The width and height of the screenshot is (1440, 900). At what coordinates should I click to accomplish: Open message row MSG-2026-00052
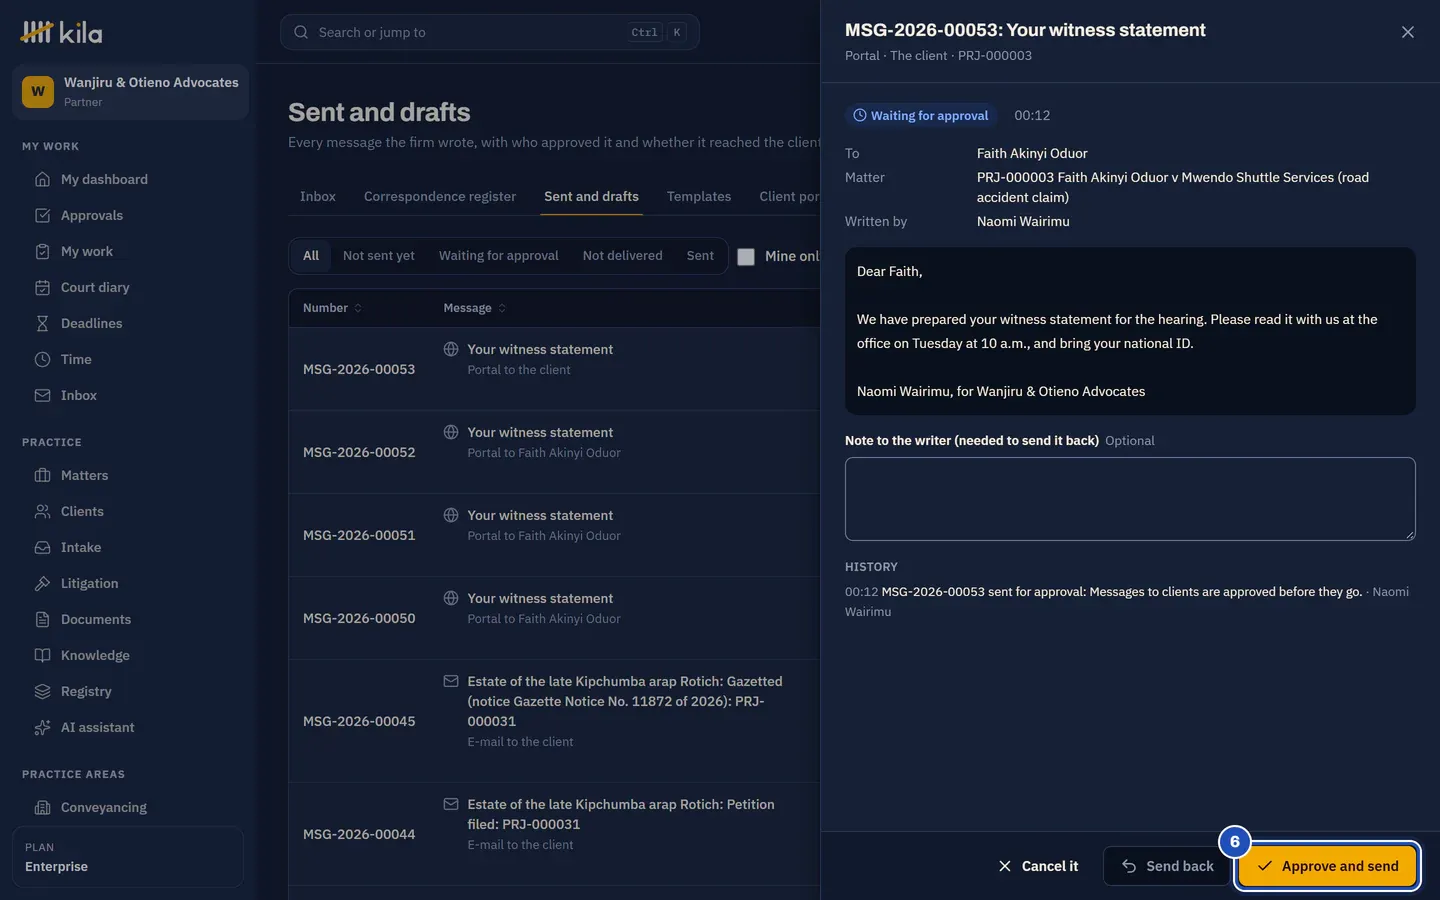point(555,452)
